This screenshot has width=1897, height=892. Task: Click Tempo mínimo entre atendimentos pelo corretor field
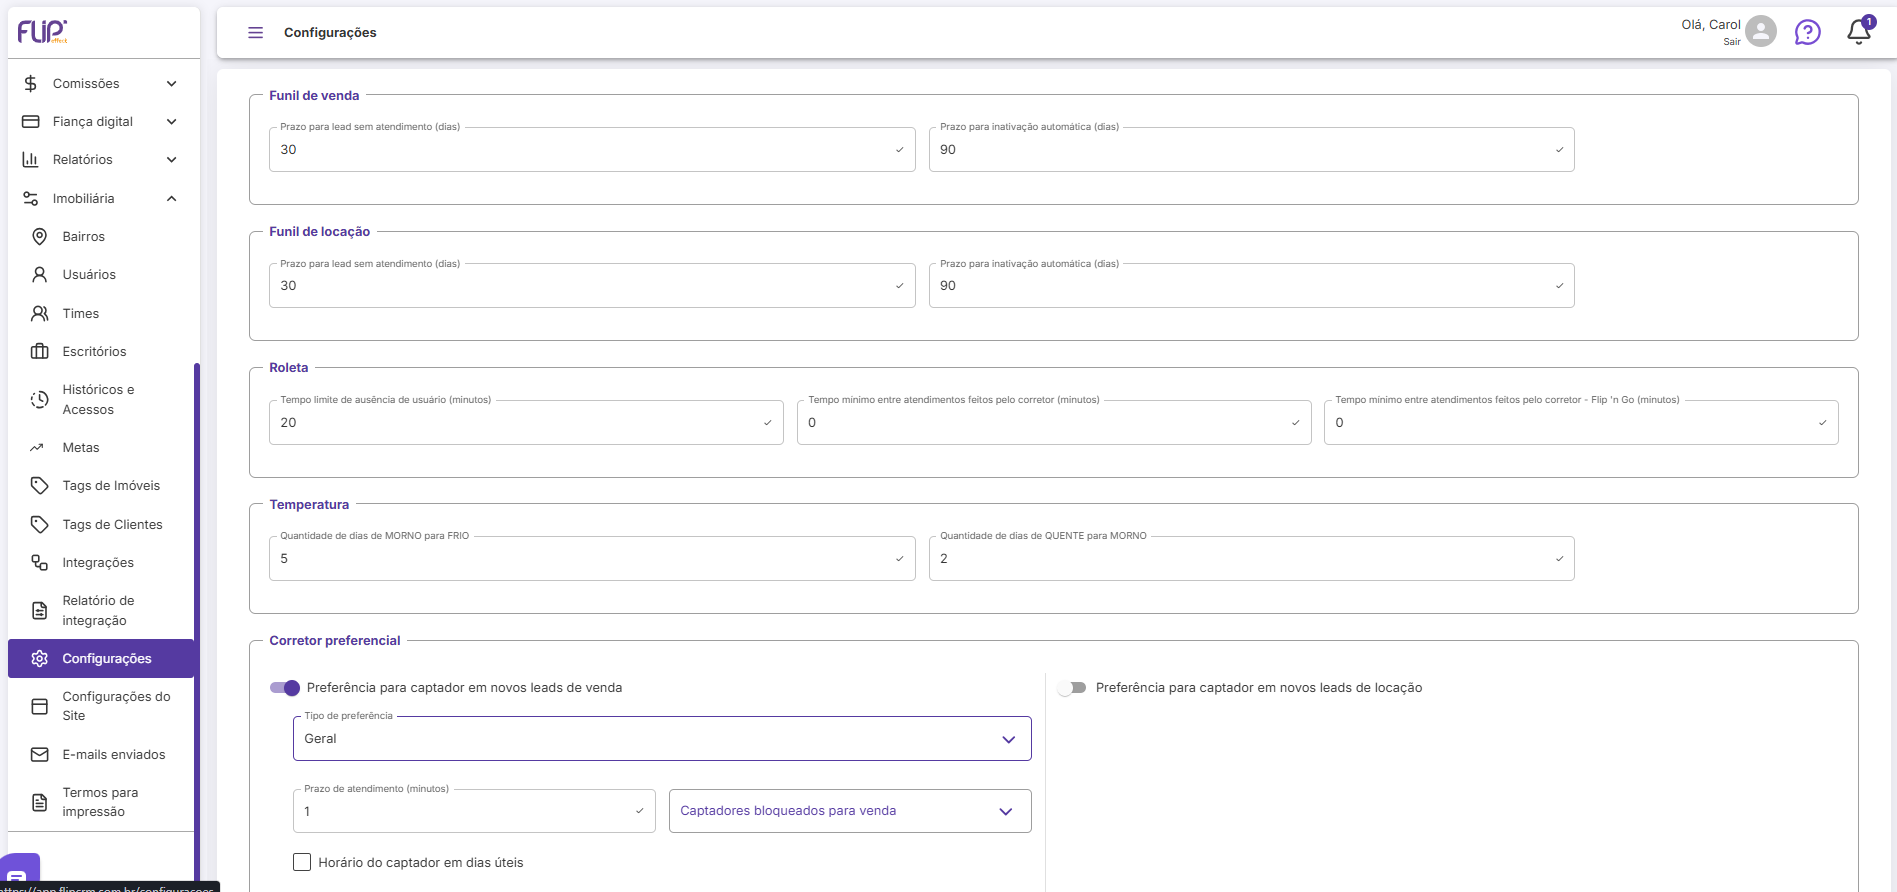[x=1054, y=423]
